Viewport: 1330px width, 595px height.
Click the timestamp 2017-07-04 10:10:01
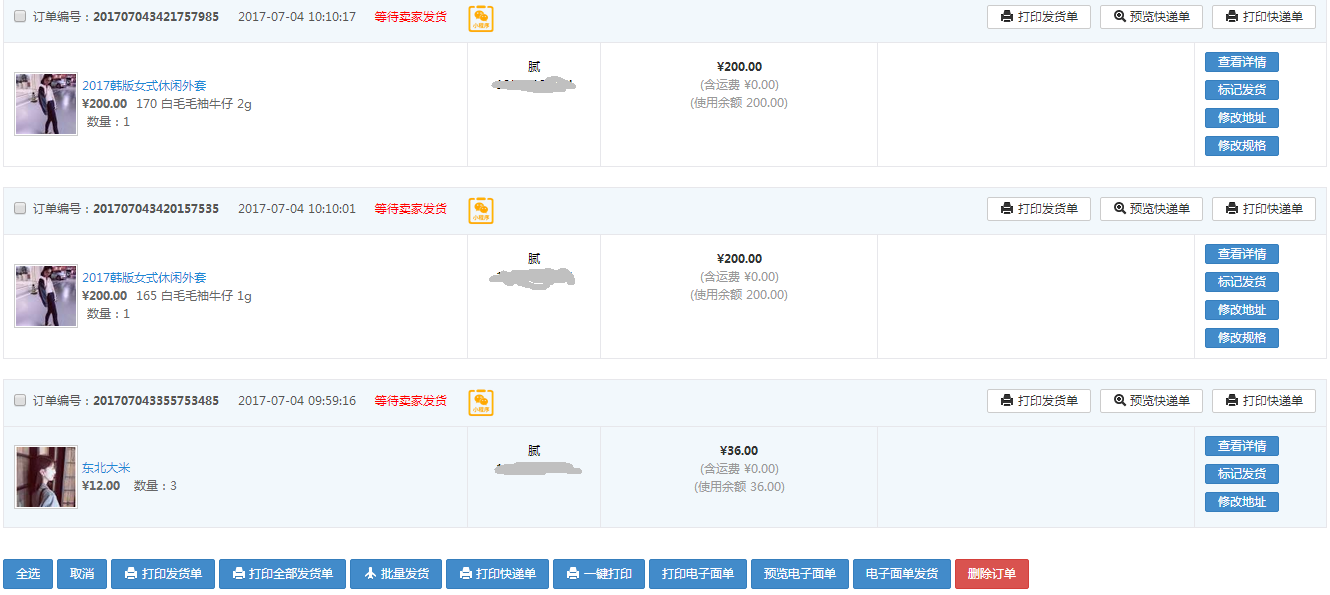coord(297,209)
